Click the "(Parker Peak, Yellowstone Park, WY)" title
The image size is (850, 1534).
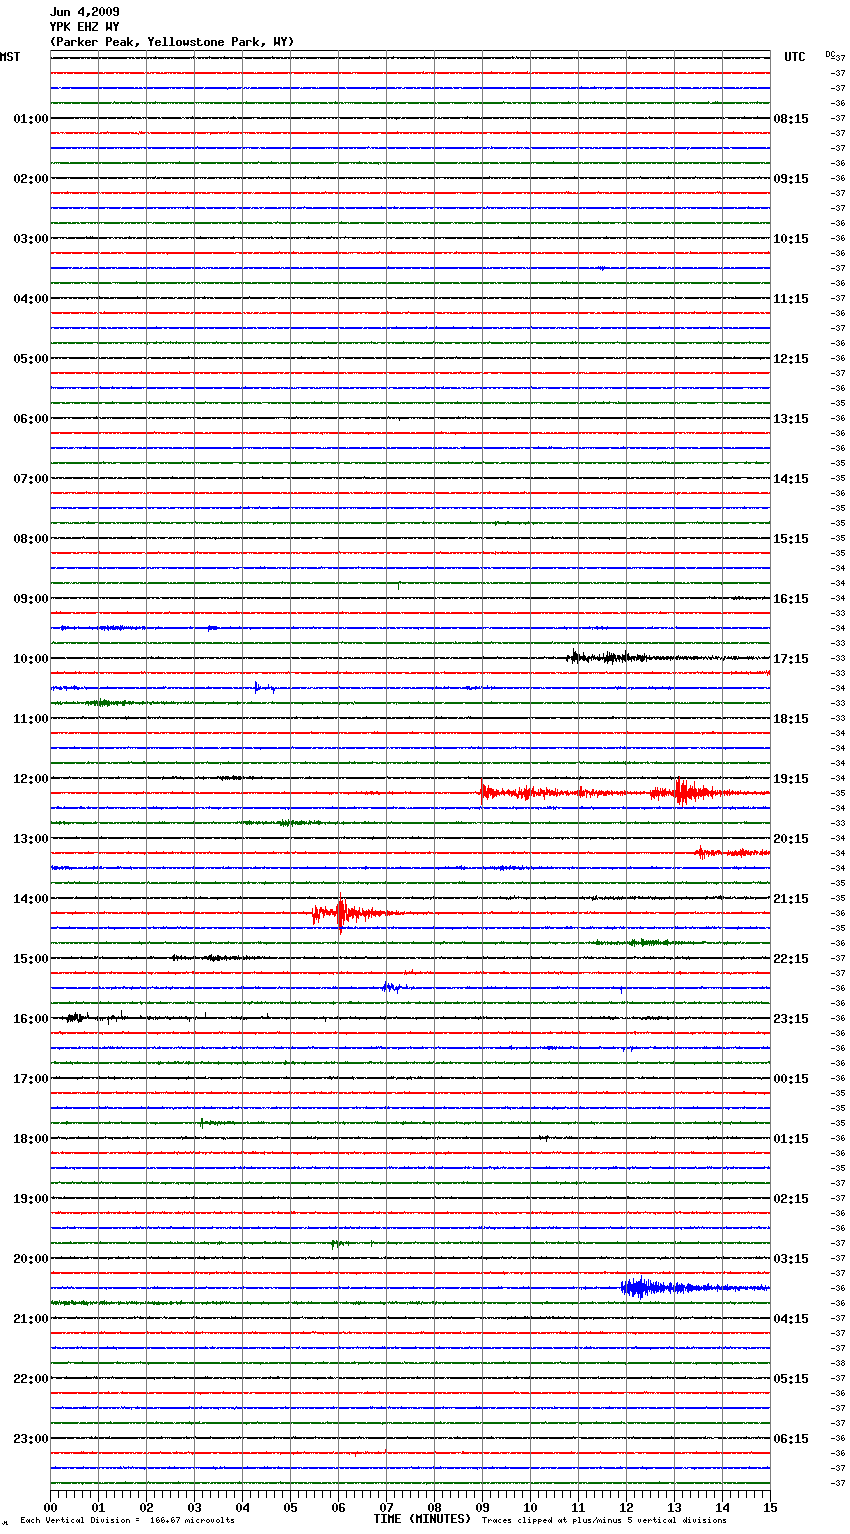tap(172, 42)
